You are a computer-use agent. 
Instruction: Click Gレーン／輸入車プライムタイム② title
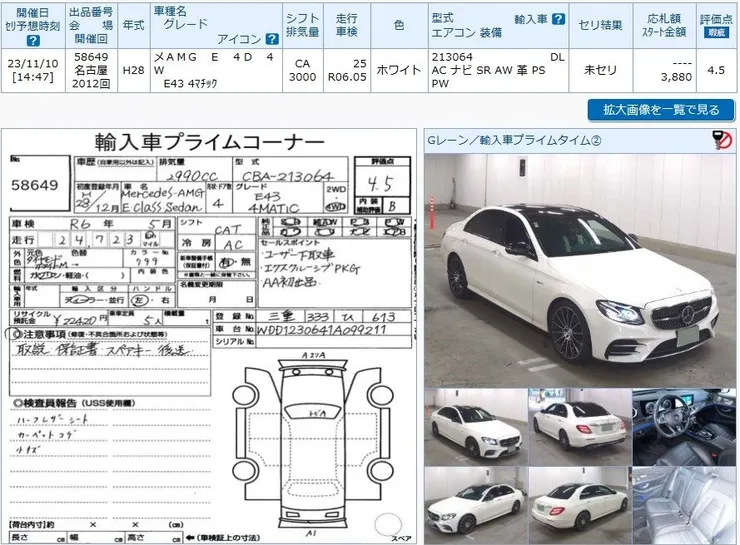click(514, 141)
